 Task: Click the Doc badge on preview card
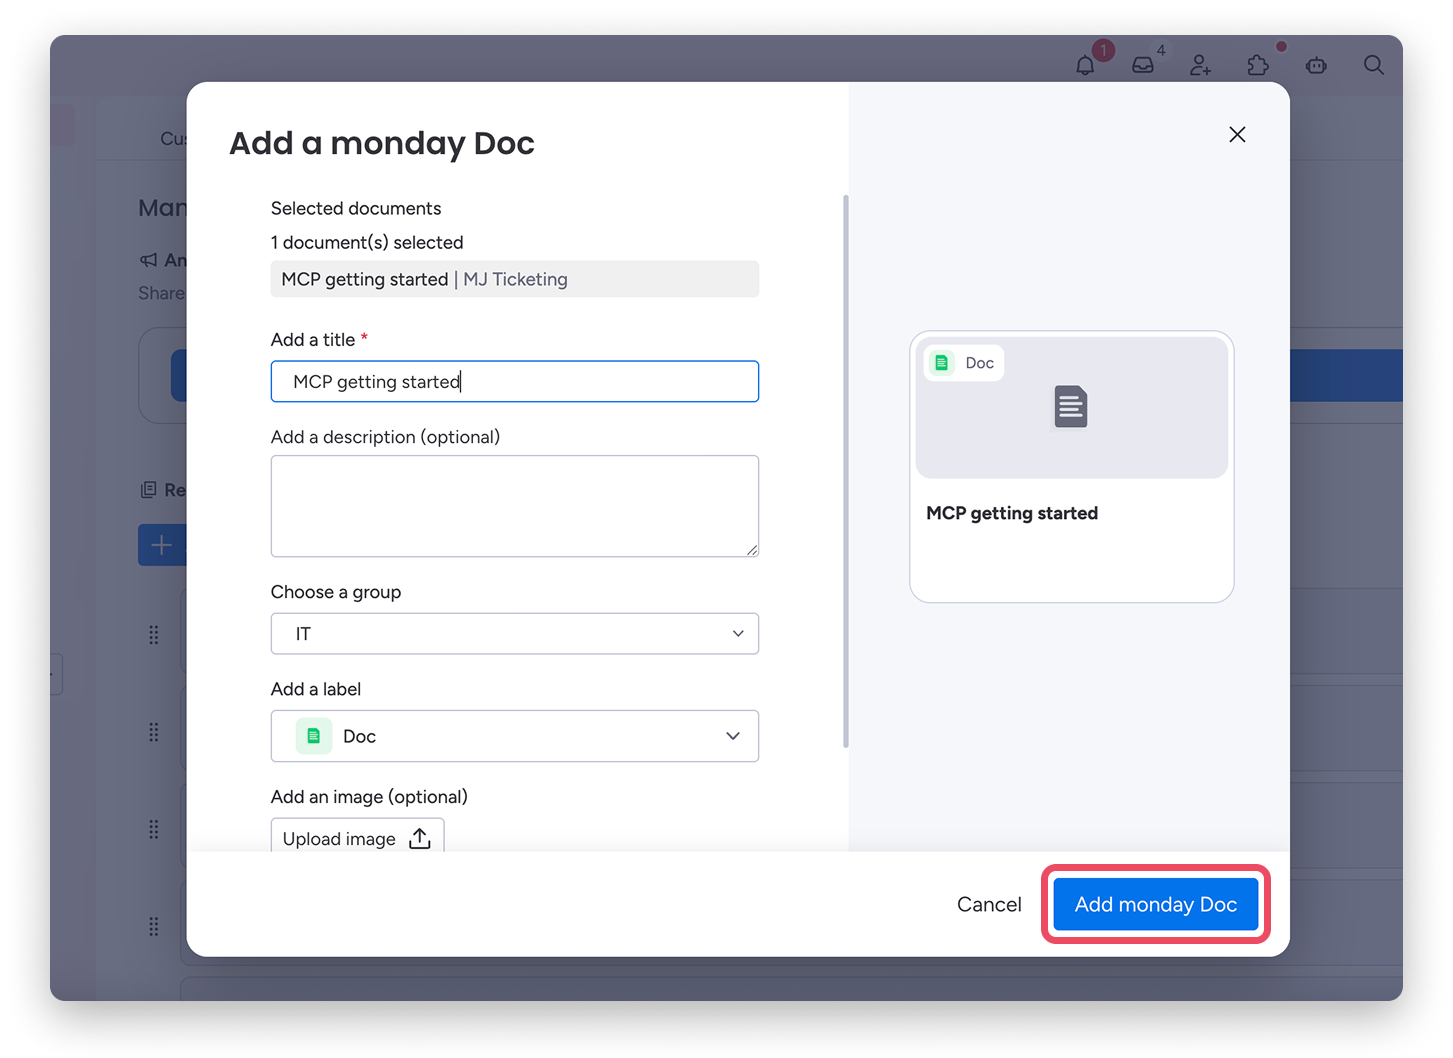pyautogui.click(x=964, y=363)
